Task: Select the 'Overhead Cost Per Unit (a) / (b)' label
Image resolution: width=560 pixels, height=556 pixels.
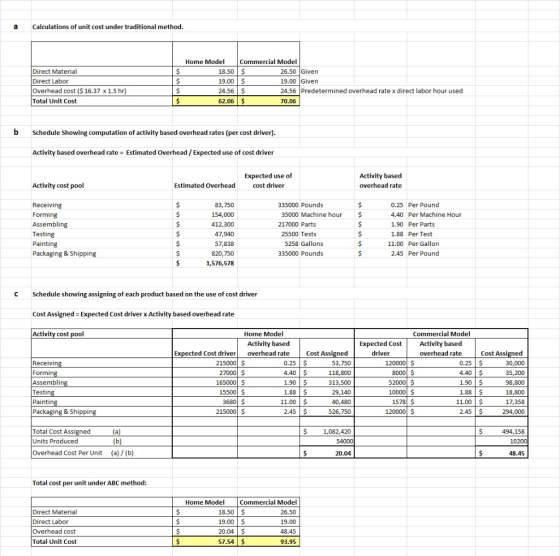Action: click(83, 453)
